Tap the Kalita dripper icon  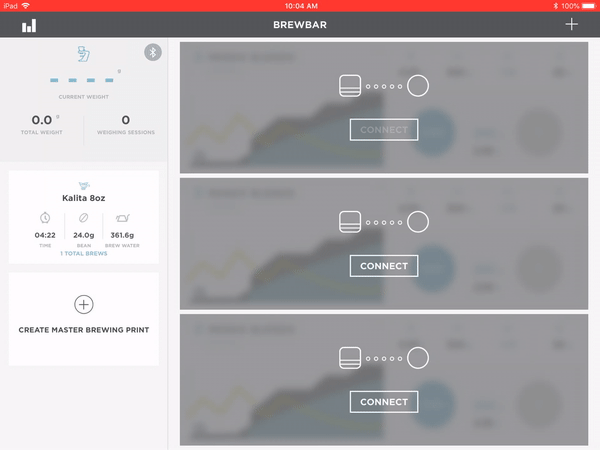coord(84,185)
